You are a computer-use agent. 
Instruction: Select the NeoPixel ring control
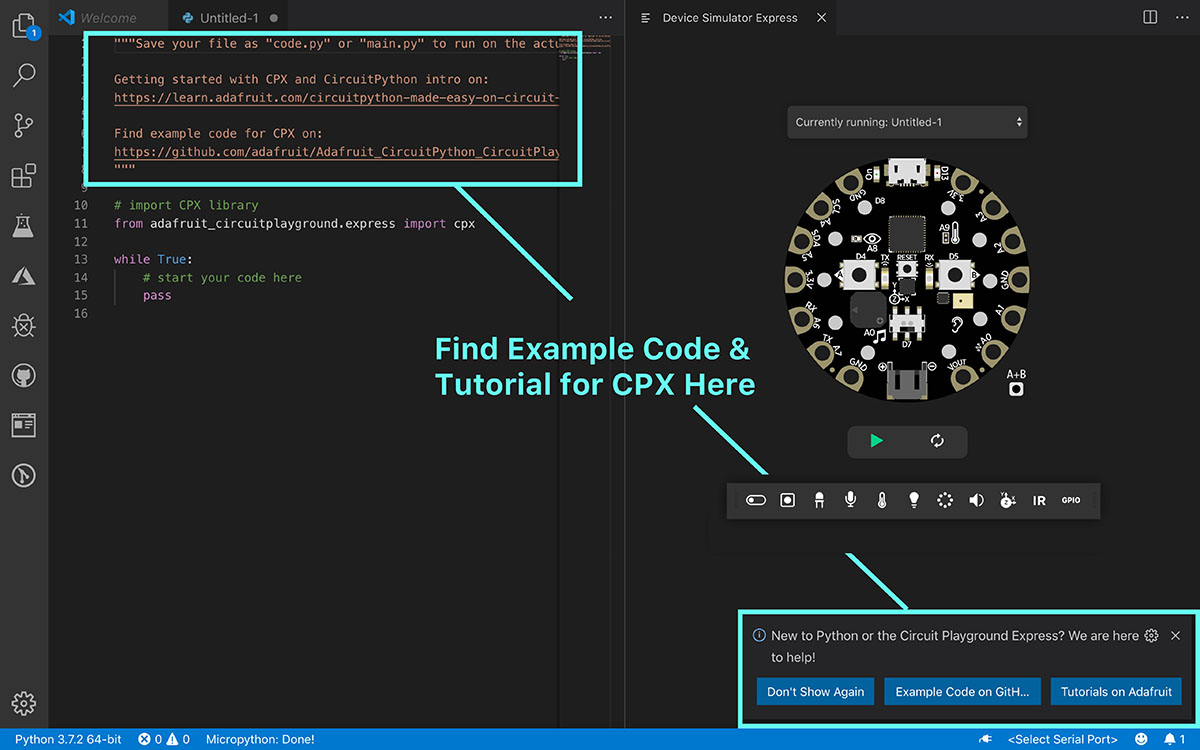945,500
